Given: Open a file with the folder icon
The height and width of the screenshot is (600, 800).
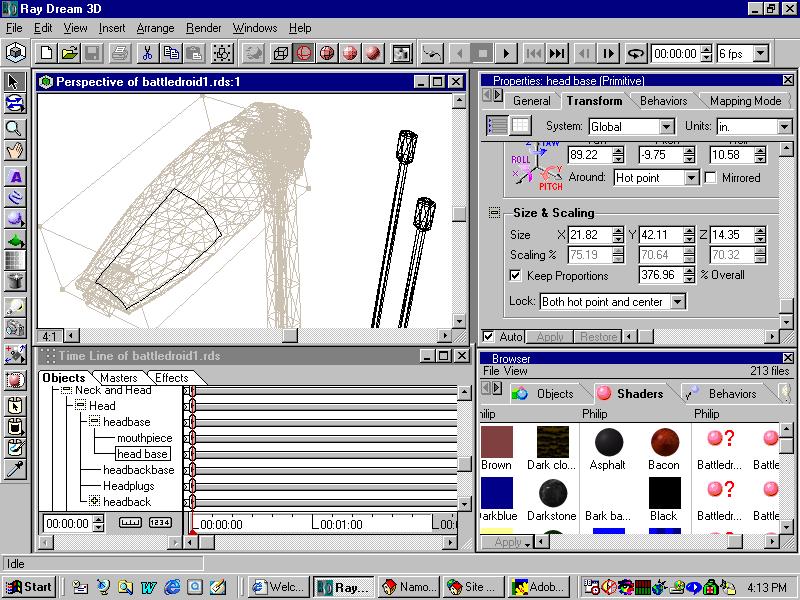Looking at the screenshot, I should point(70,53).
